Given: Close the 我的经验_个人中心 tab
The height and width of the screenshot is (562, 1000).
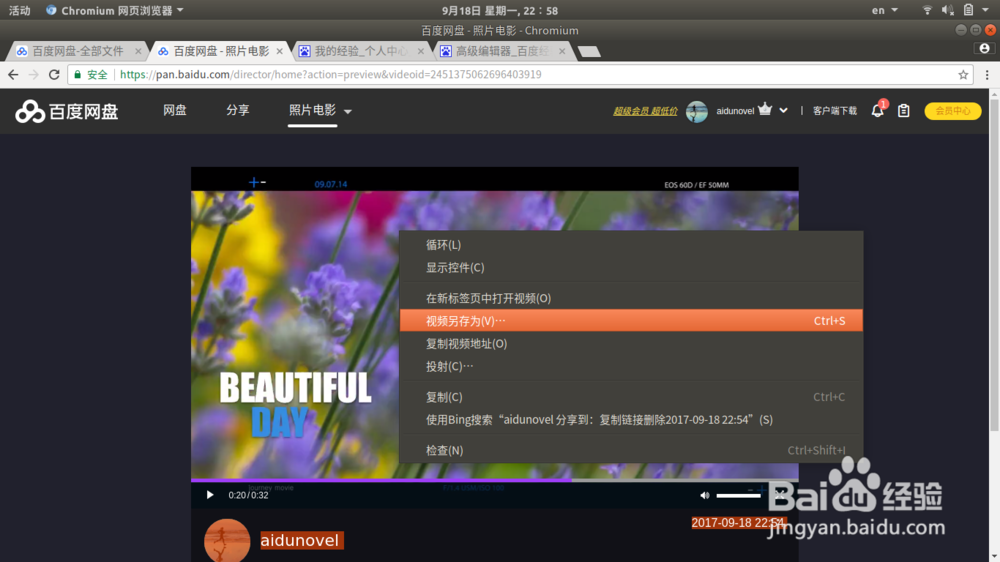Looking at the screenshot, I should tap(420, 51).
